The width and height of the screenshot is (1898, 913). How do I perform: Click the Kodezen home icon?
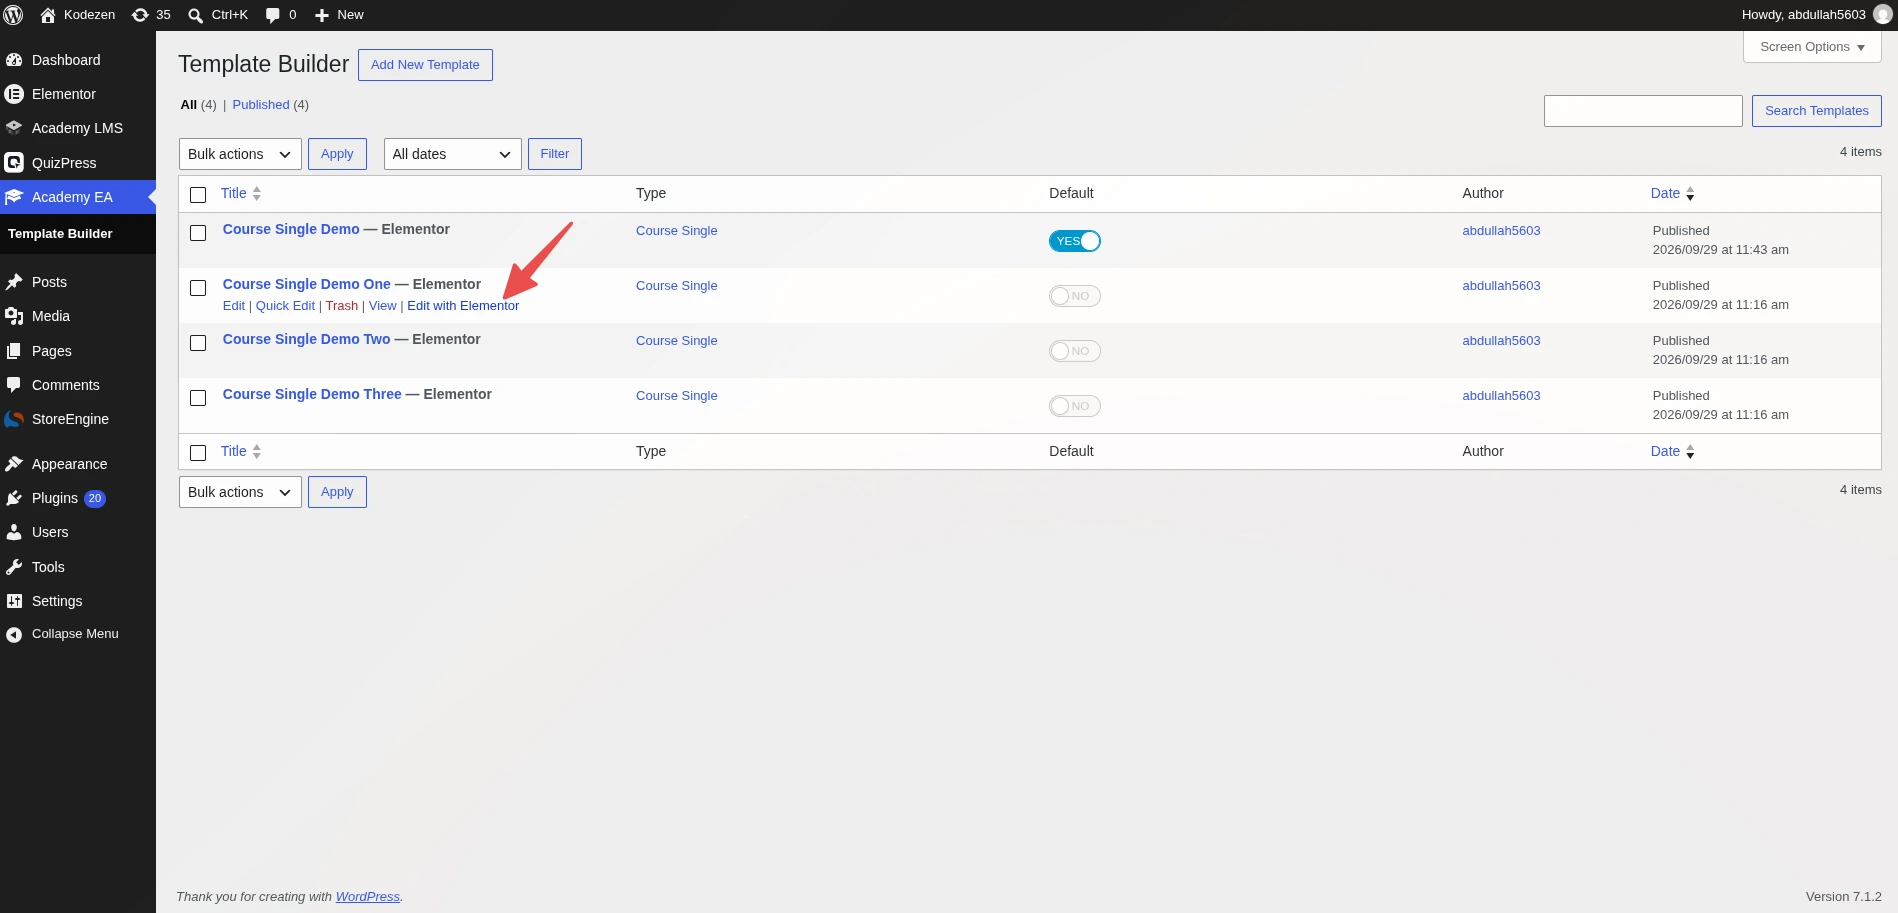(47, 15)
